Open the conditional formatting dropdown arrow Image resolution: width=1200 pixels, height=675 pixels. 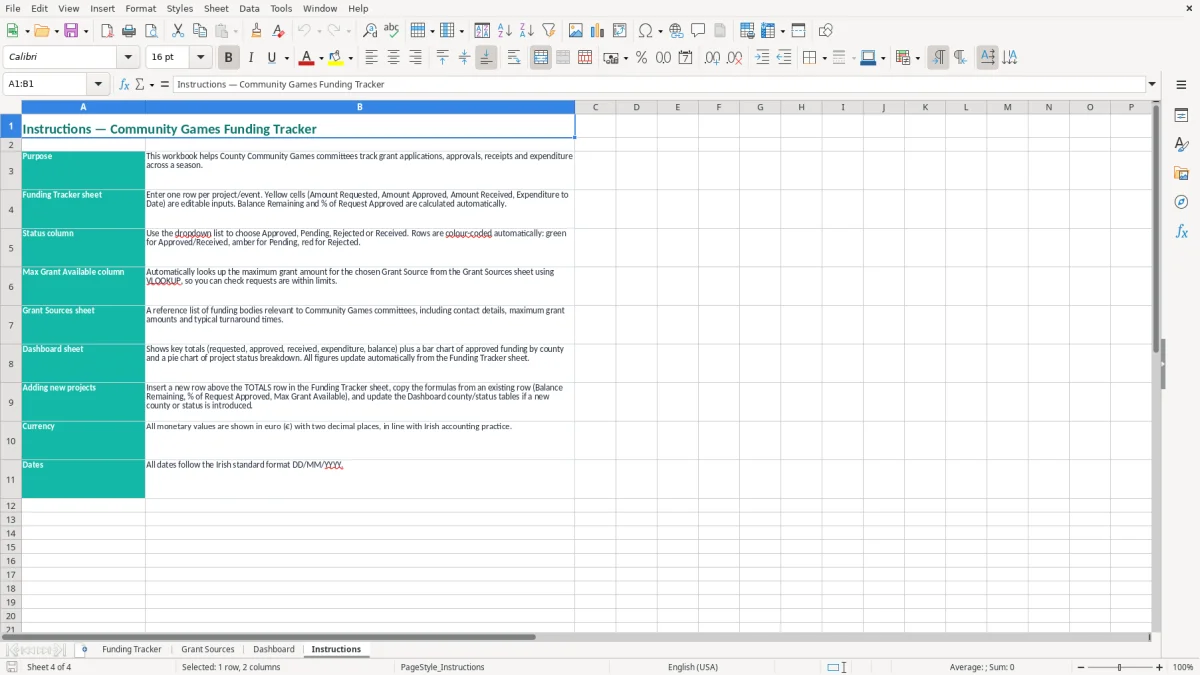[917, 58]
